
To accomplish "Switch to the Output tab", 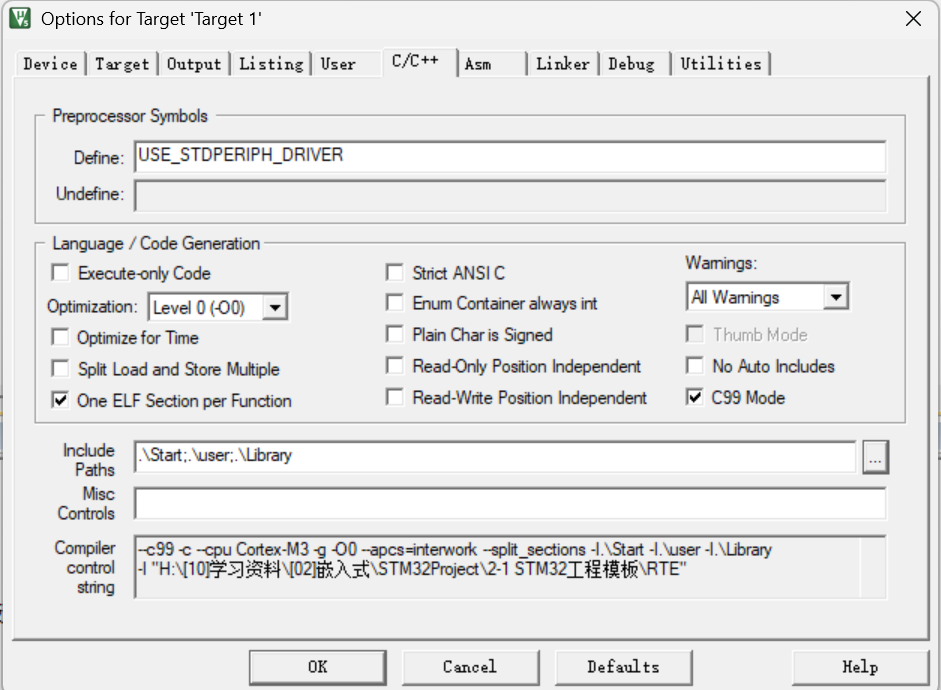I will (x=194, y=64).
